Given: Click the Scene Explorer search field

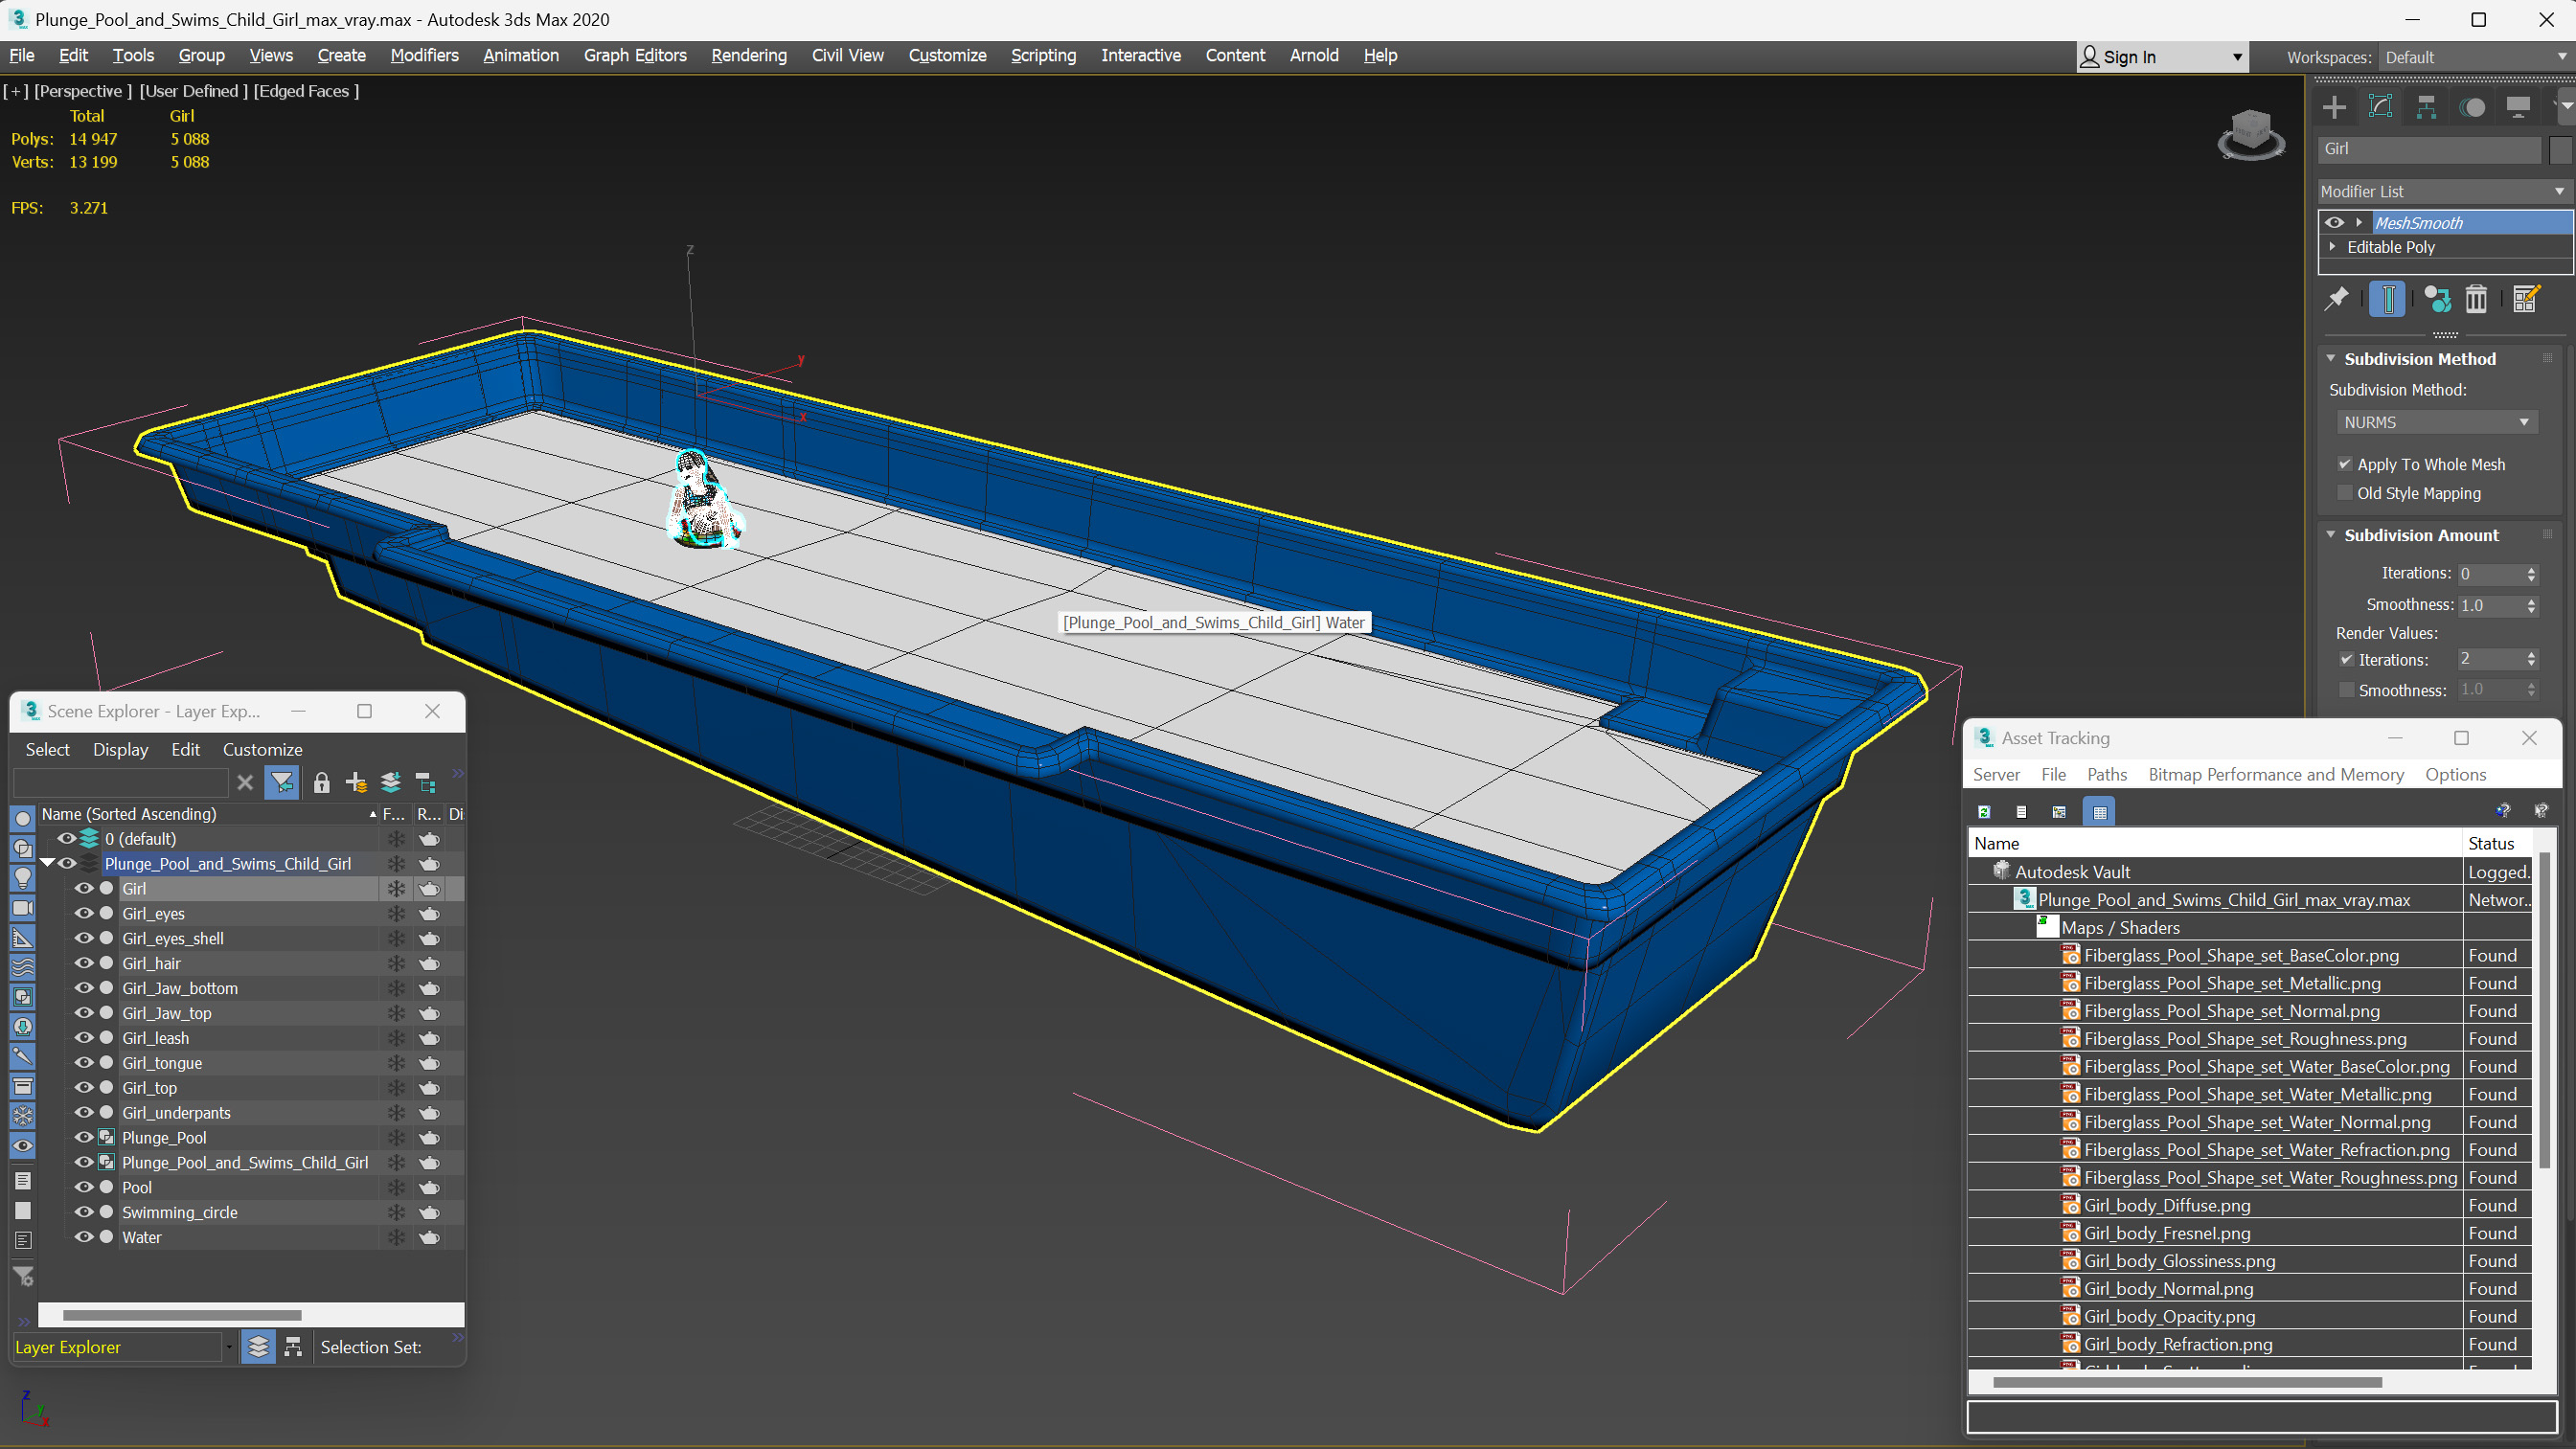Looking at the screenshot, I should tap(120, 782).
